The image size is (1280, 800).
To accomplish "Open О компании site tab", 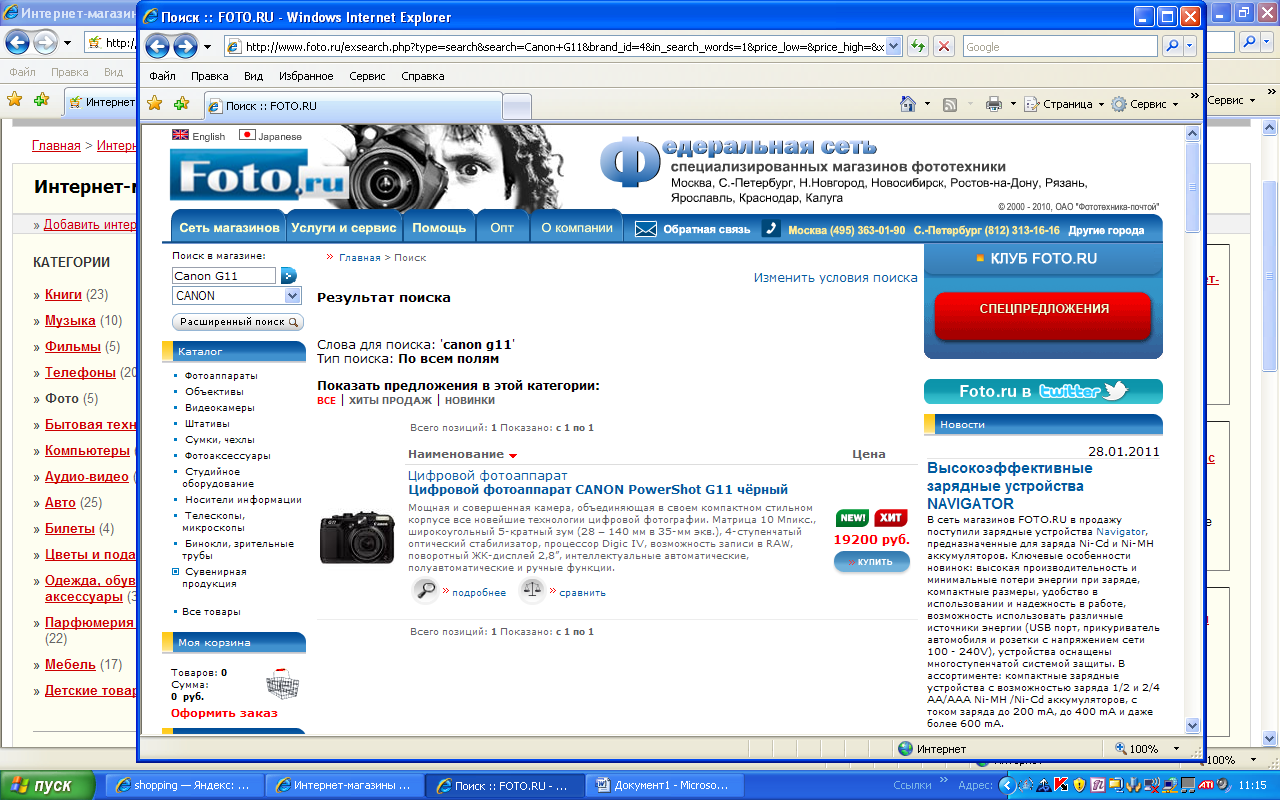I will tap(576, 228).
